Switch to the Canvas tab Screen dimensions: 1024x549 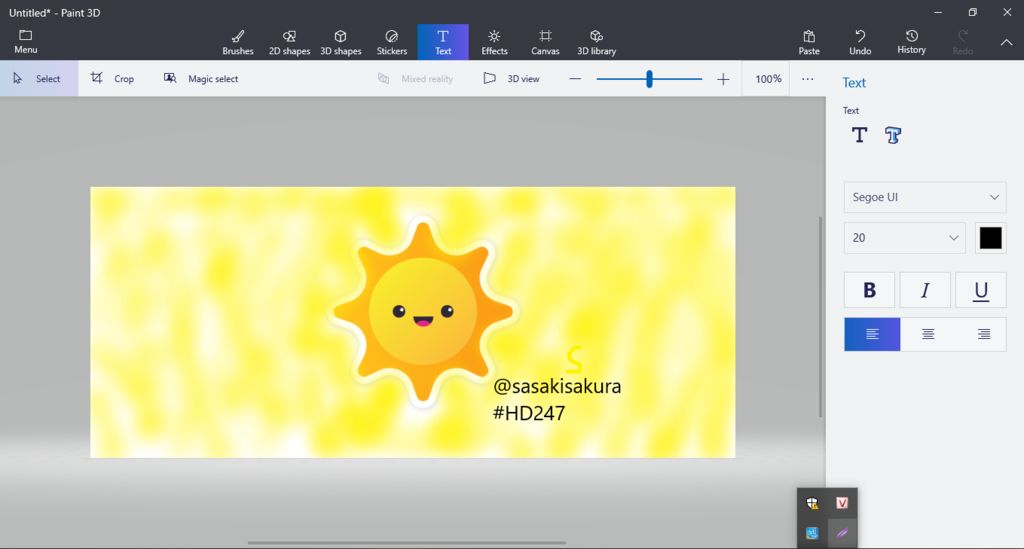click(545, 42)
